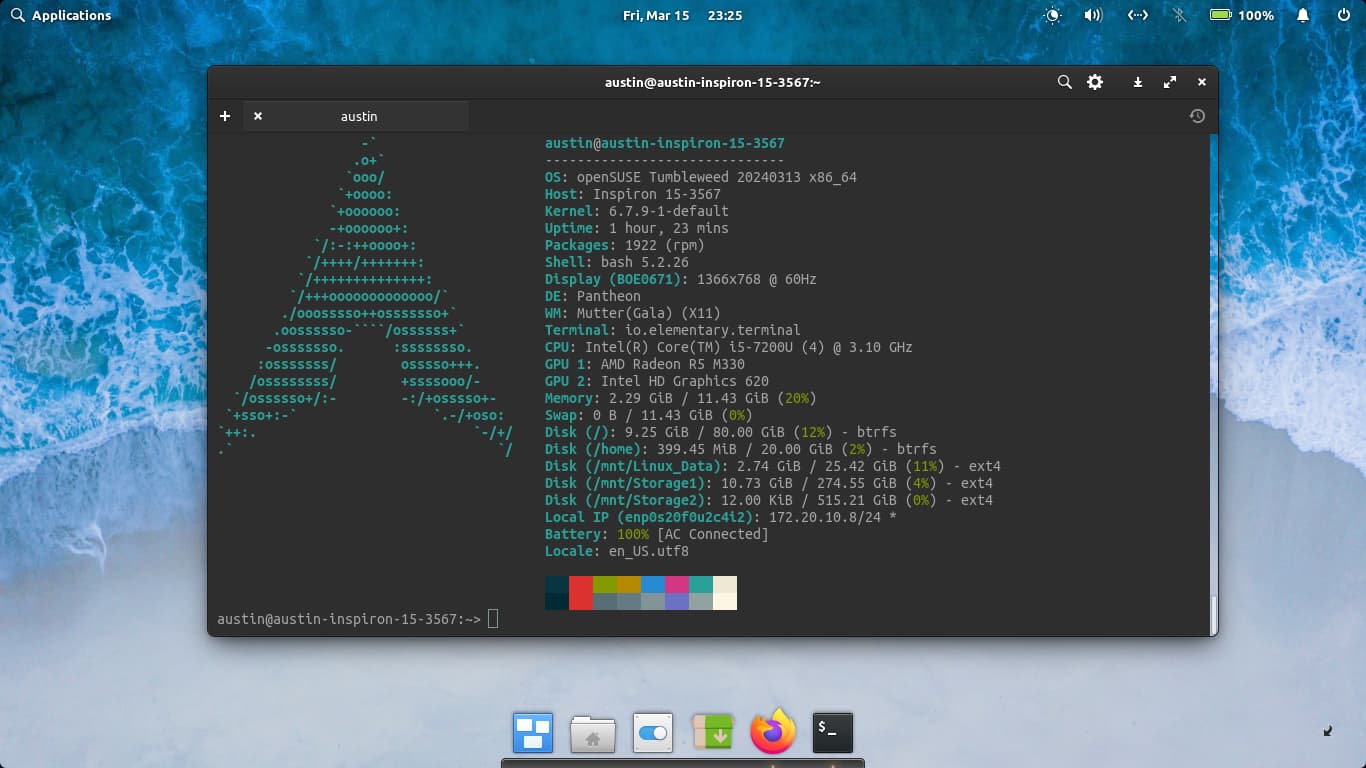Open the network indicator
The height and width of the screenshot is (768, 1366).
click(1137, 15)
